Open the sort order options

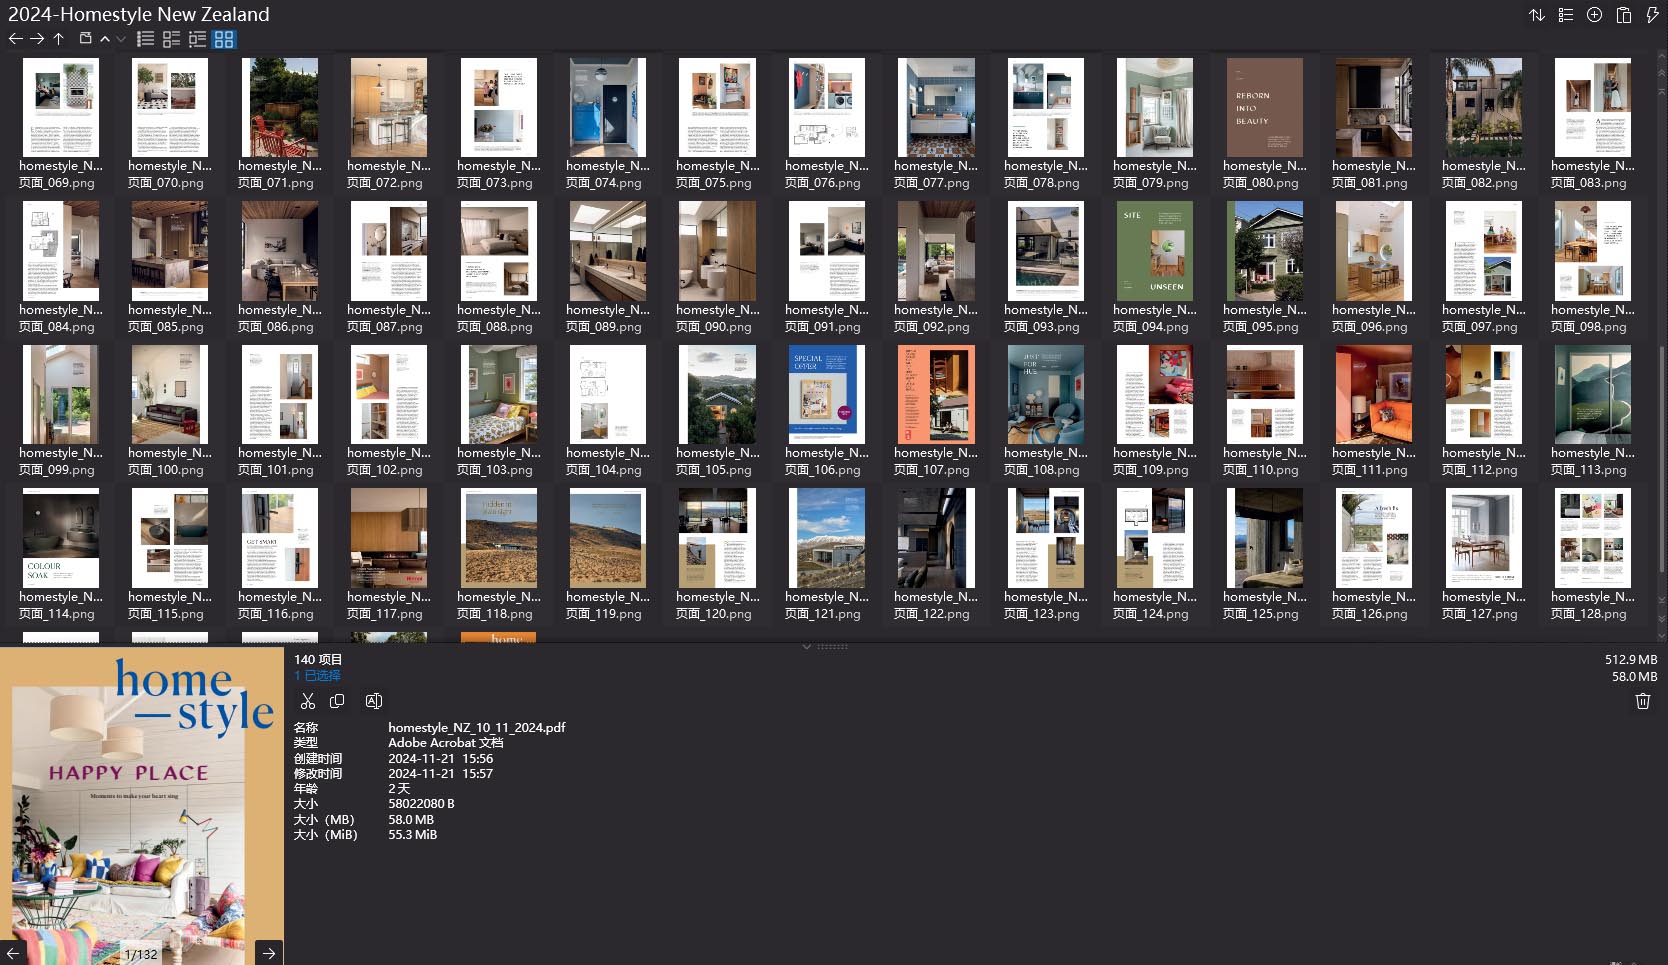[x=1537, y=15]
